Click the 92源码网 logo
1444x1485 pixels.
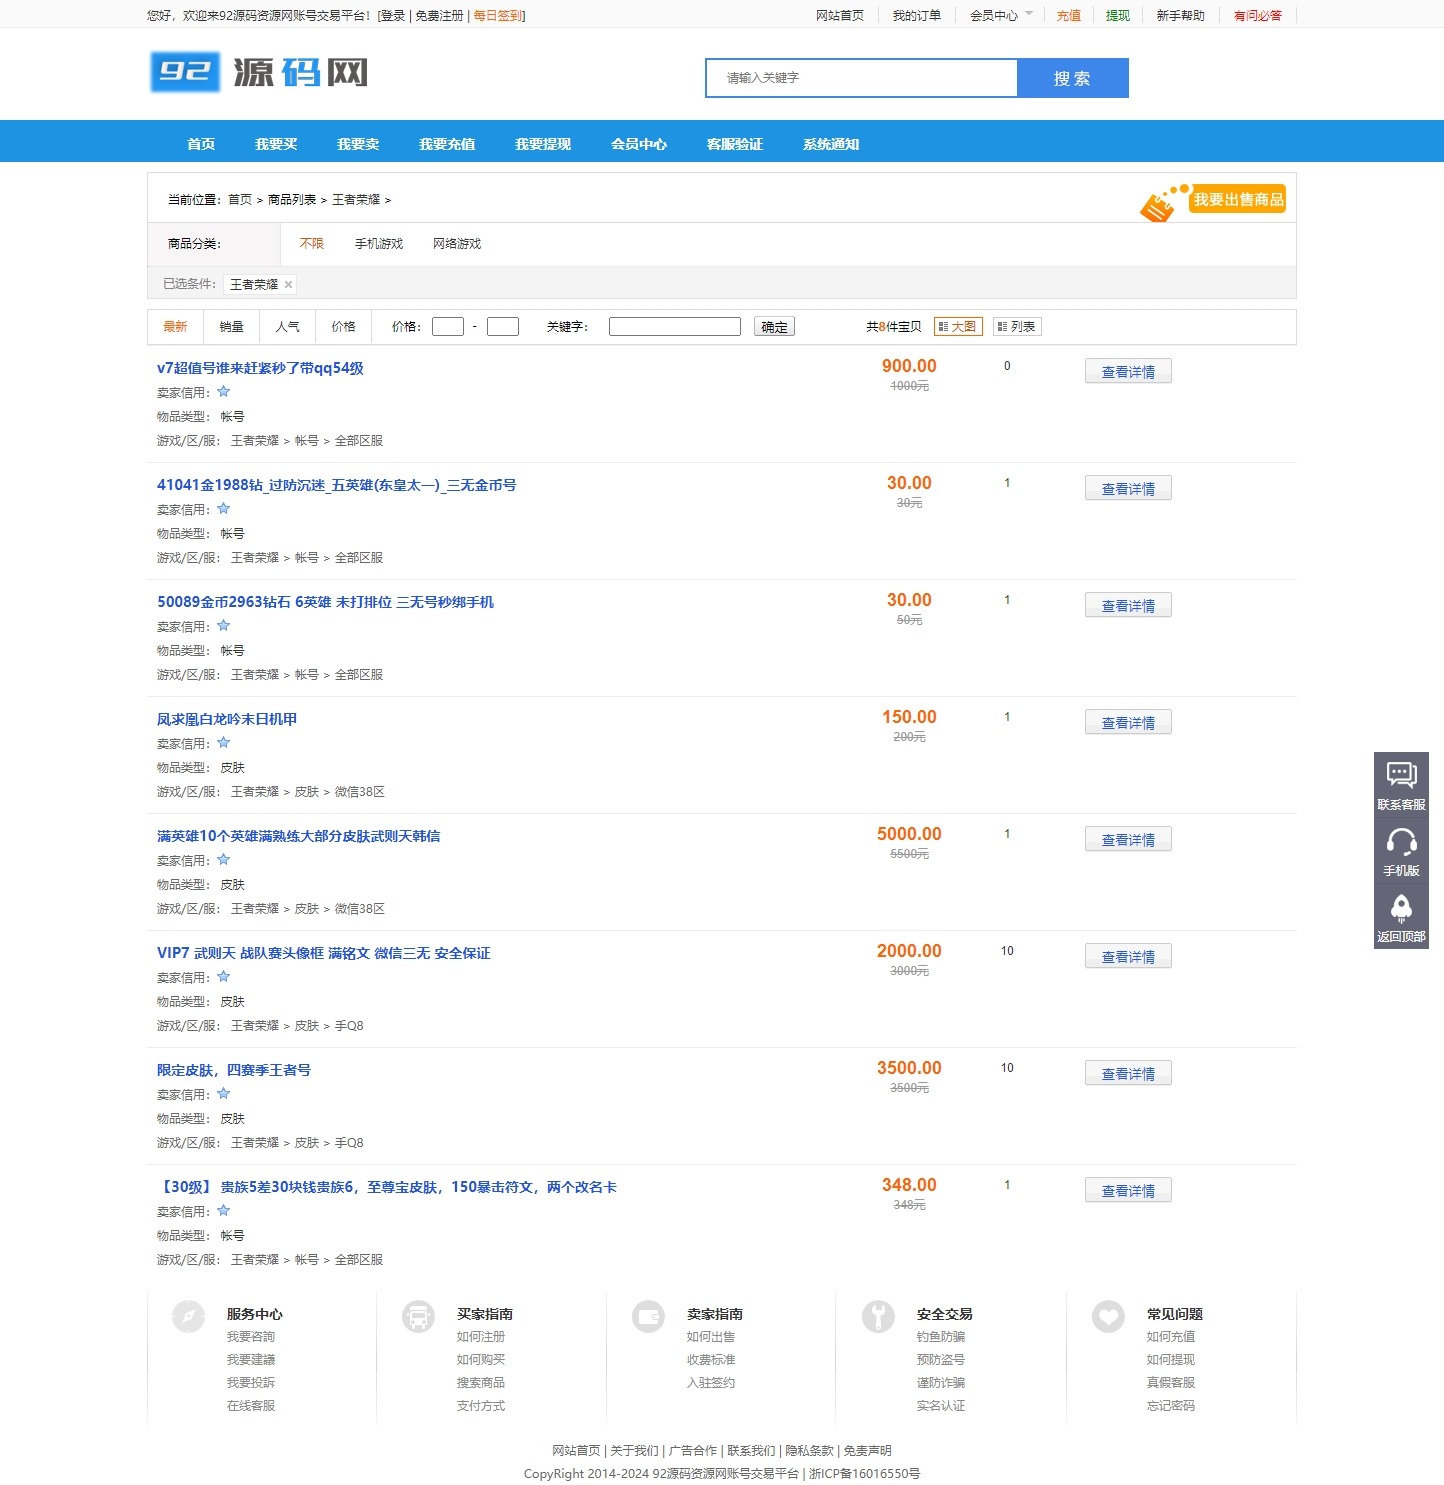click(x=260, y=72)
